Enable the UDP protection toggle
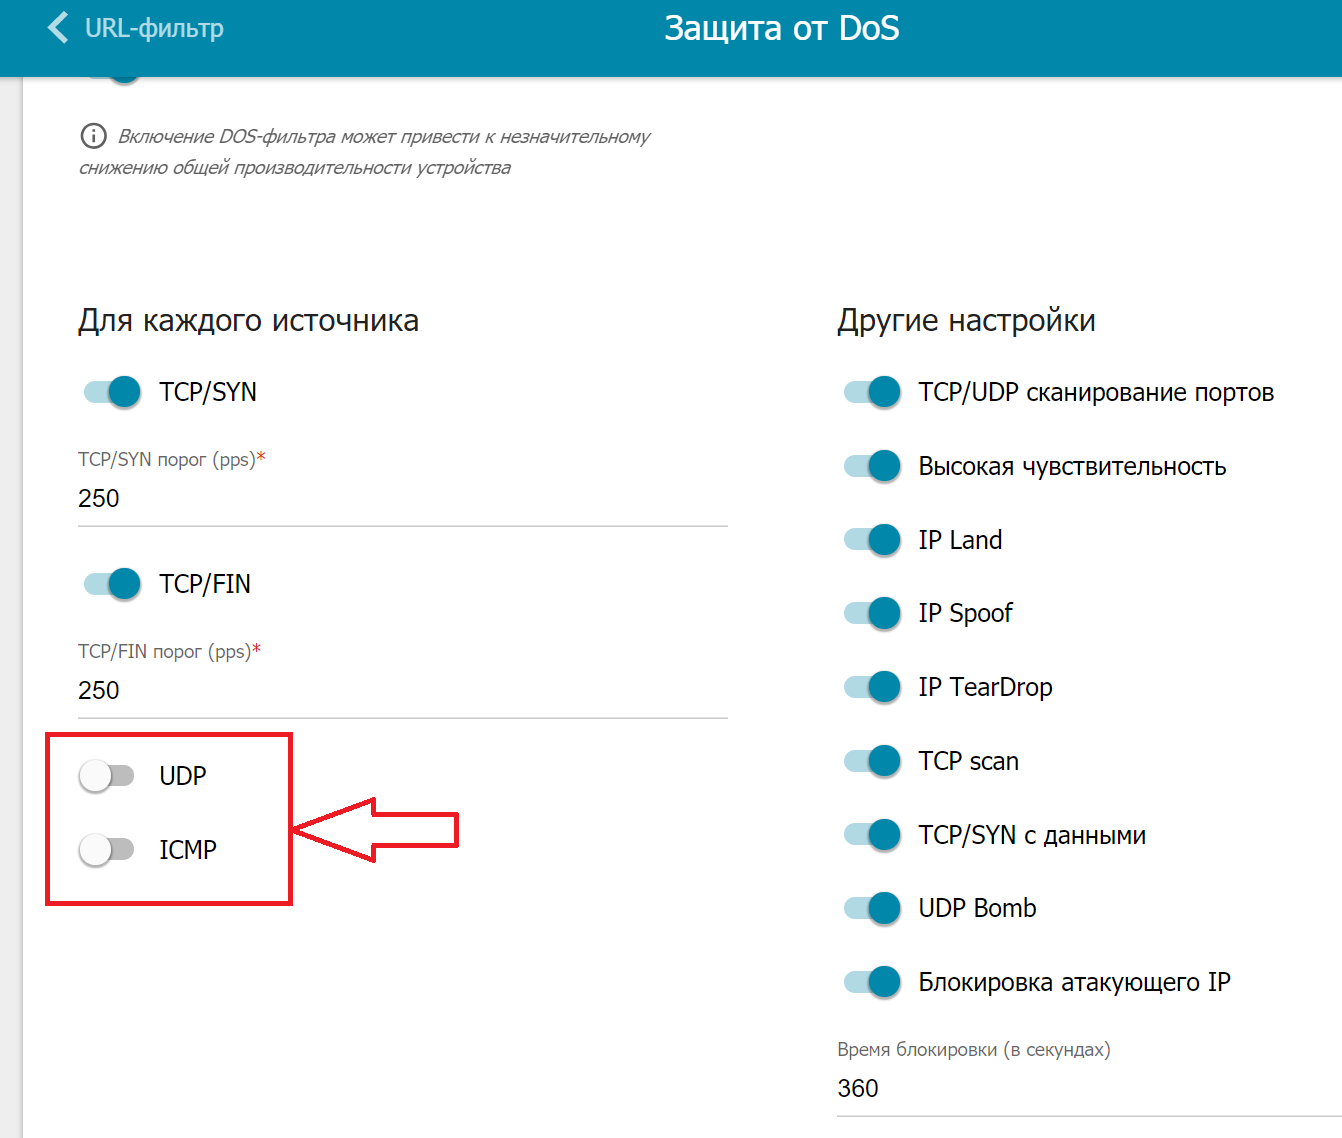This screenshot has height=1138, width=1342. (107, 776)
